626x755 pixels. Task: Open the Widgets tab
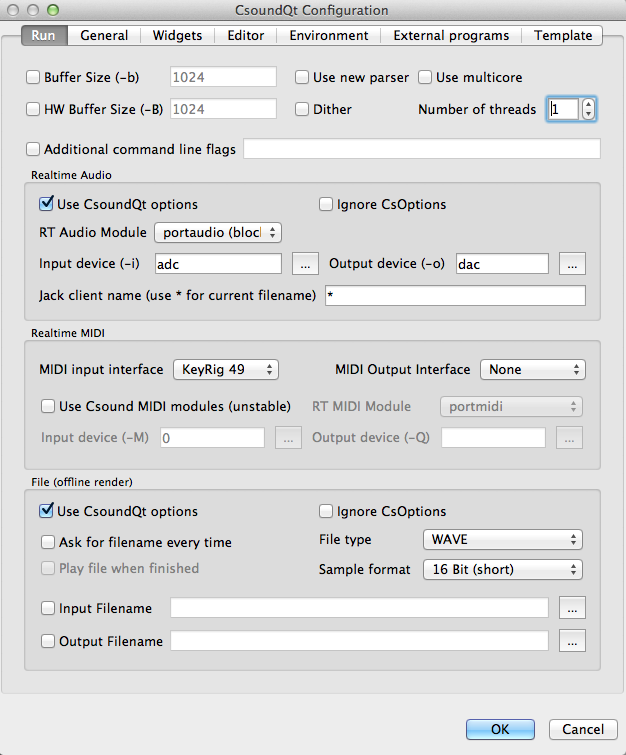click(177, 36)
